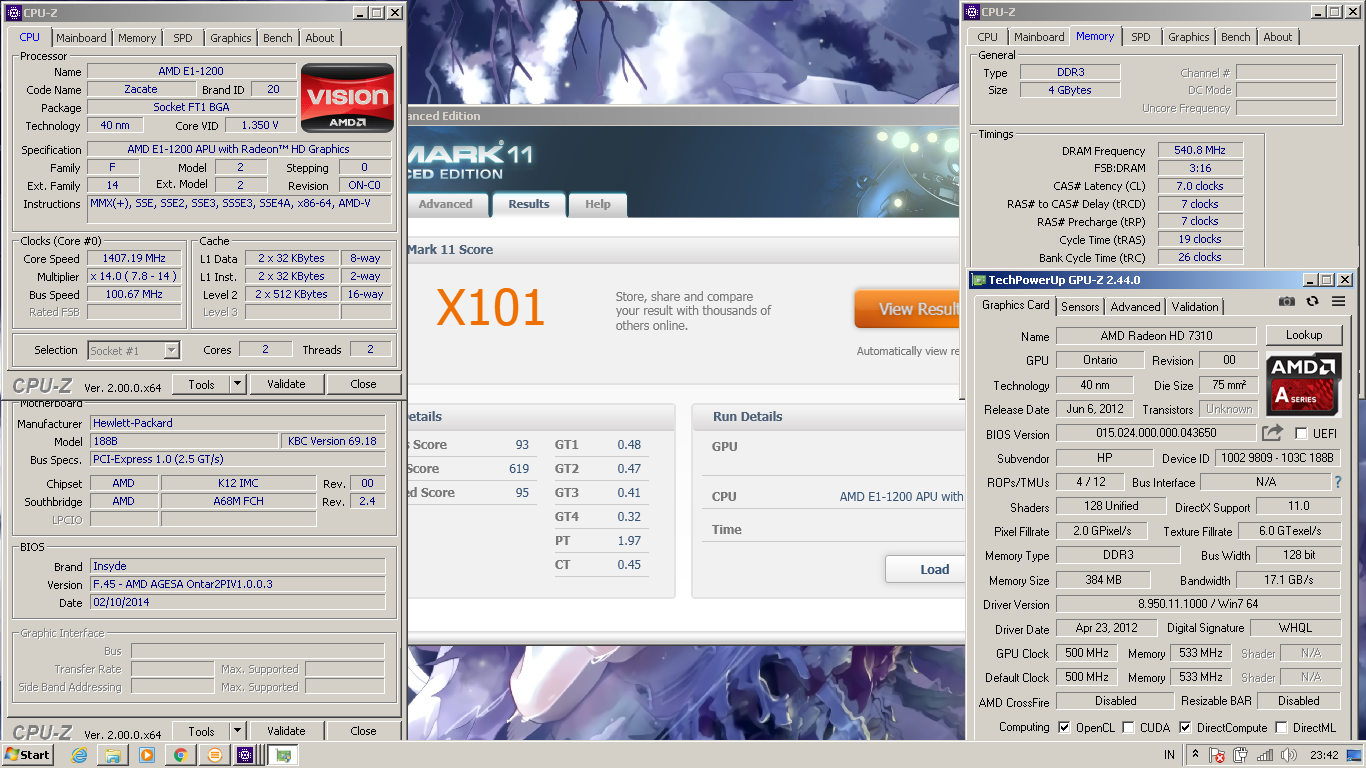
Task: Open Internet Explorer from the taskbar
Action: 80,755
